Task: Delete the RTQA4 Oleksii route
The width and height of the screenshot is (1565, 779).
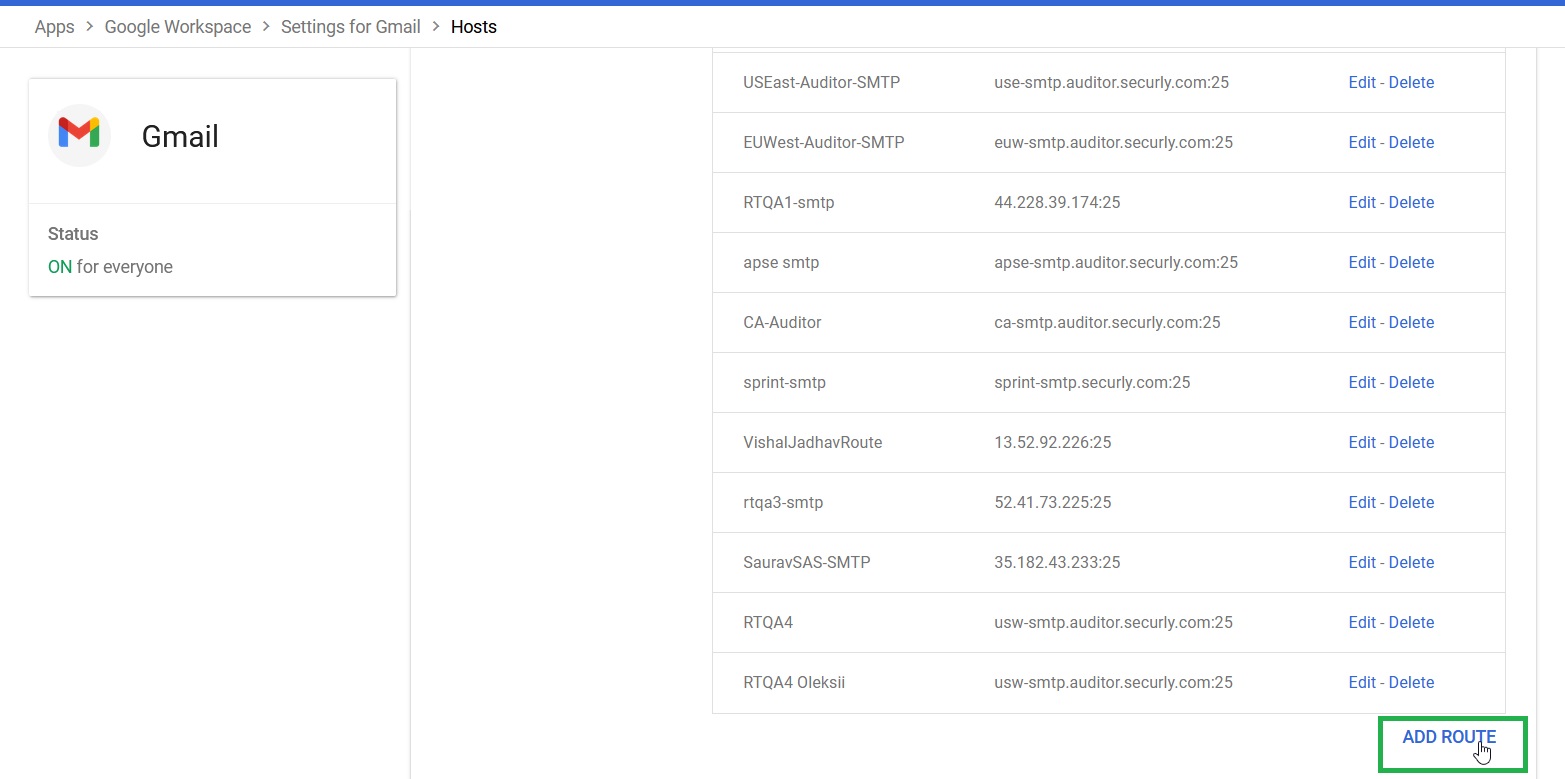Action: 1411,683
